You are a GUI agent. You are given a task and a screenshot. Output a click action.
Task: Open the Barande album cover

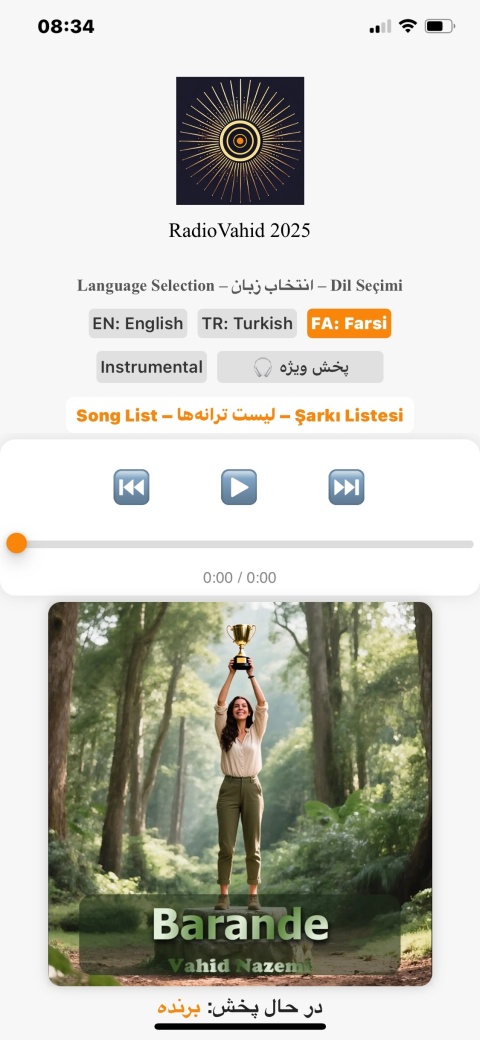(240, 794)
